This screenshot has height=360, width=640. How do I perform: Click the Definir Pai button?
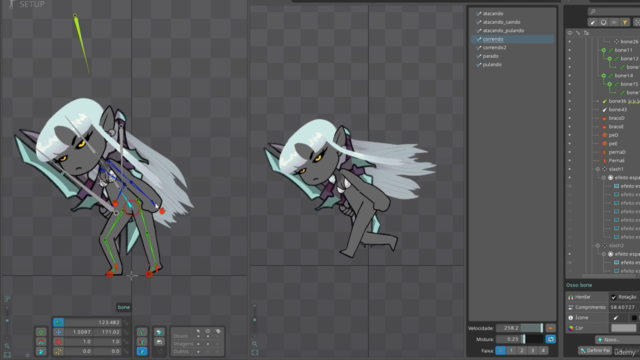click(x=594, y=350)
